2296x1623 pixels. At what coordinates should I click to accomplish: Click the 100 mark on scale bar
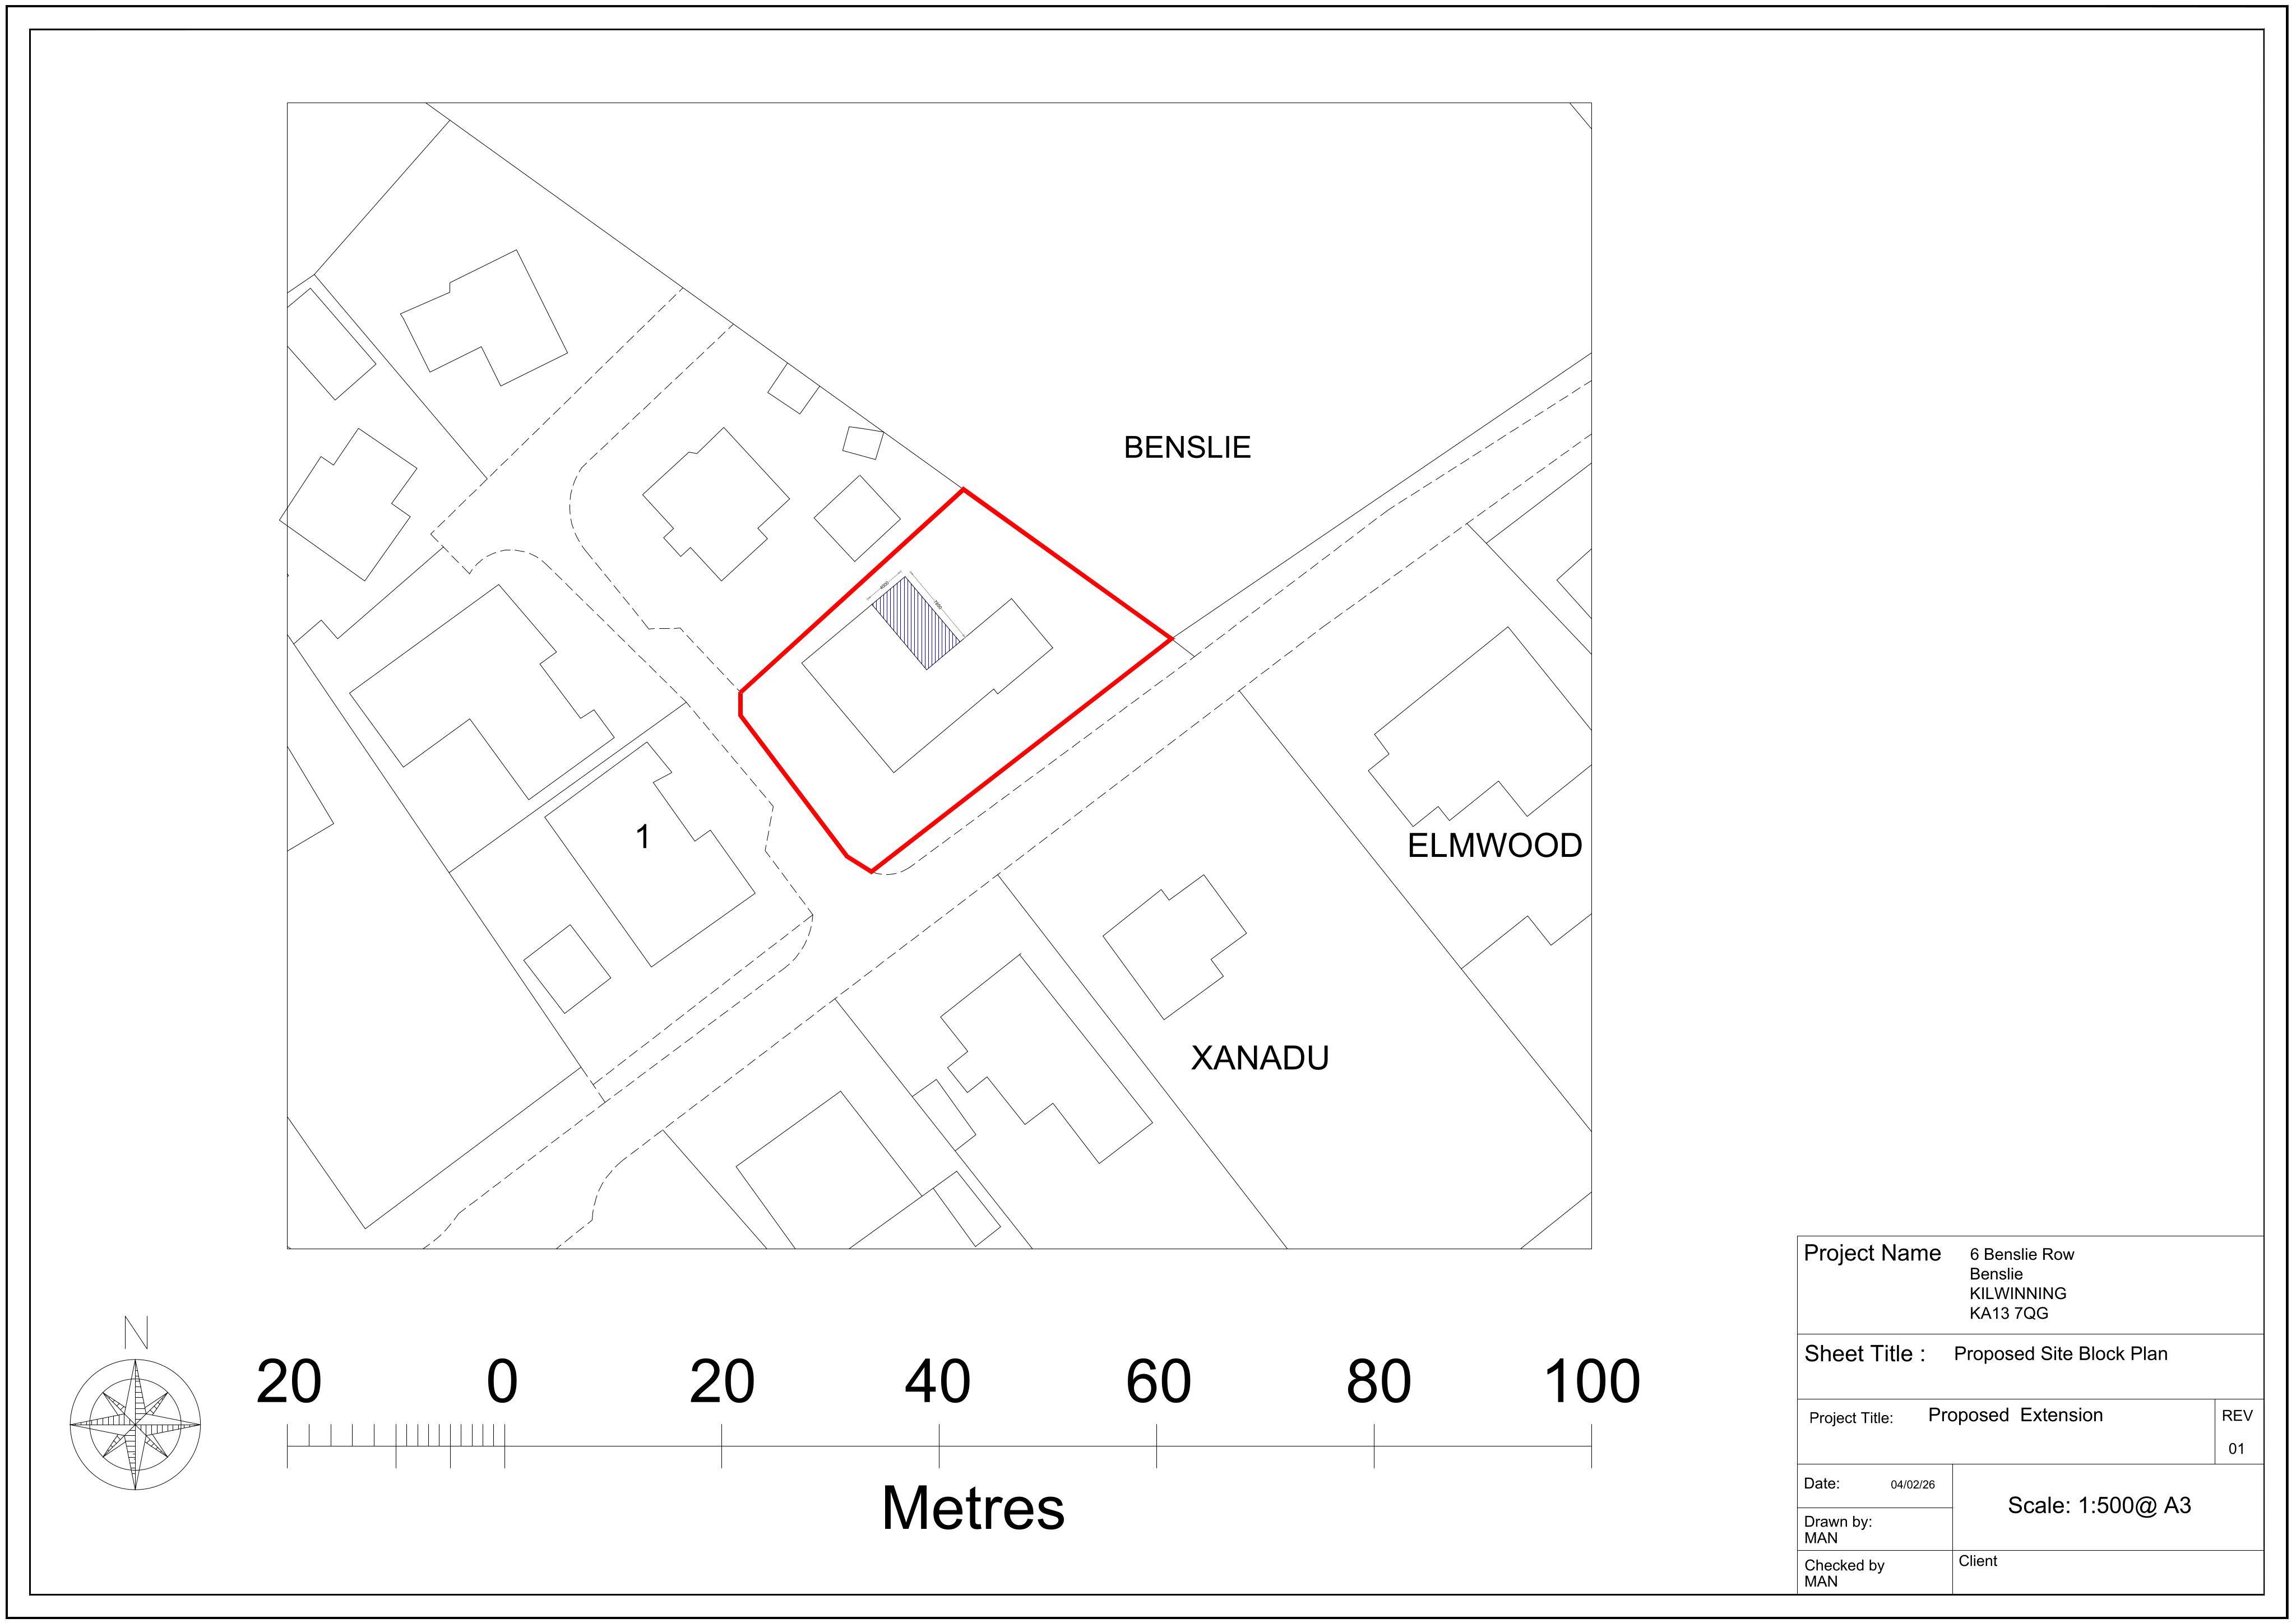coord(1592,1382)
